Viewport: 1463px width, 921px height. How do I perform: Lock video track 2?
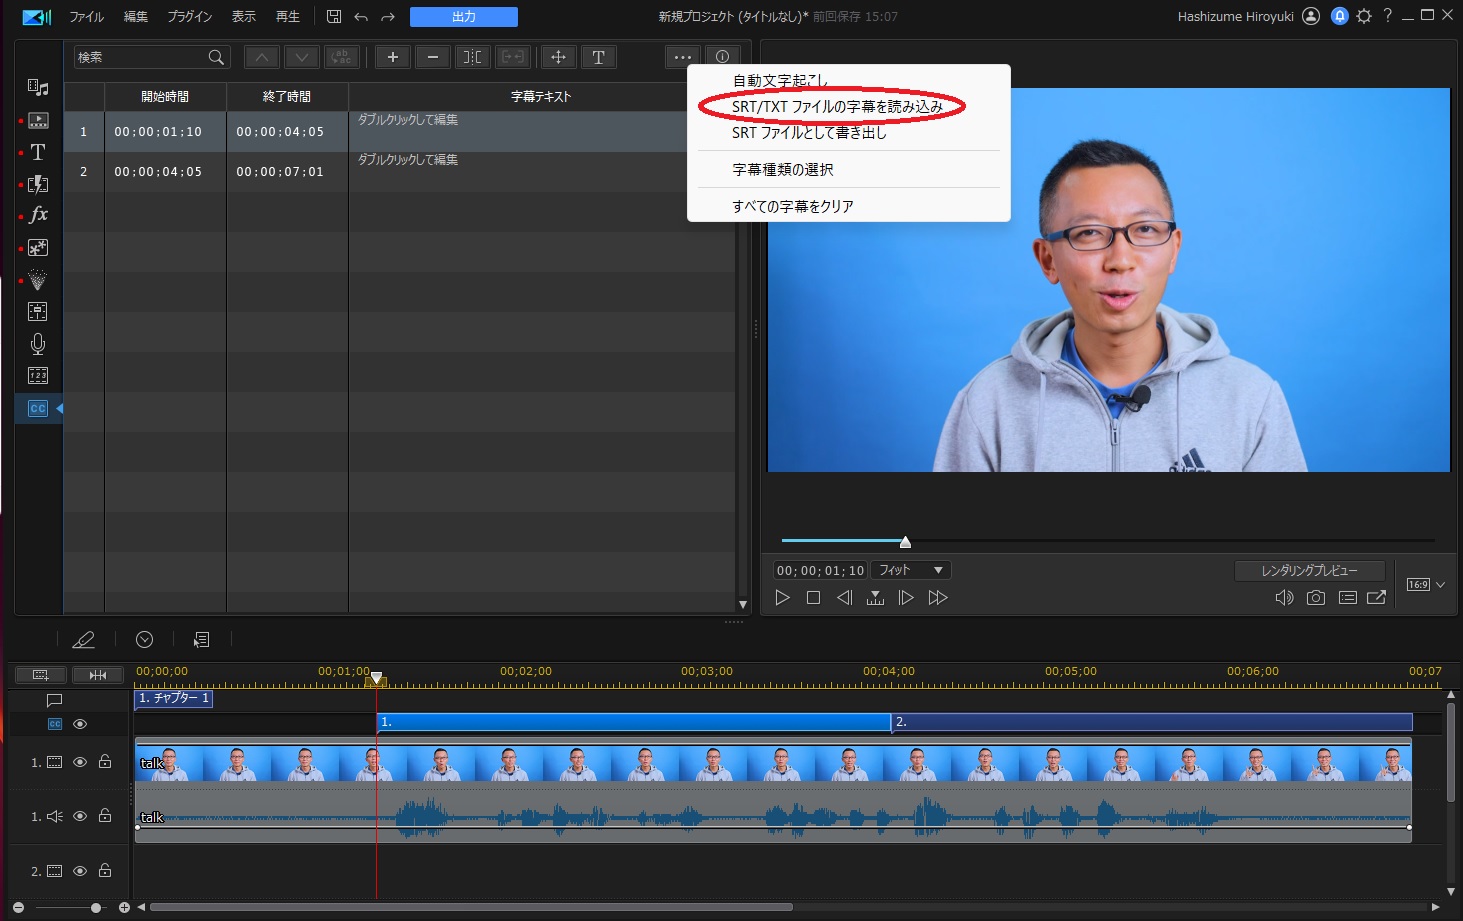(105, 871)
